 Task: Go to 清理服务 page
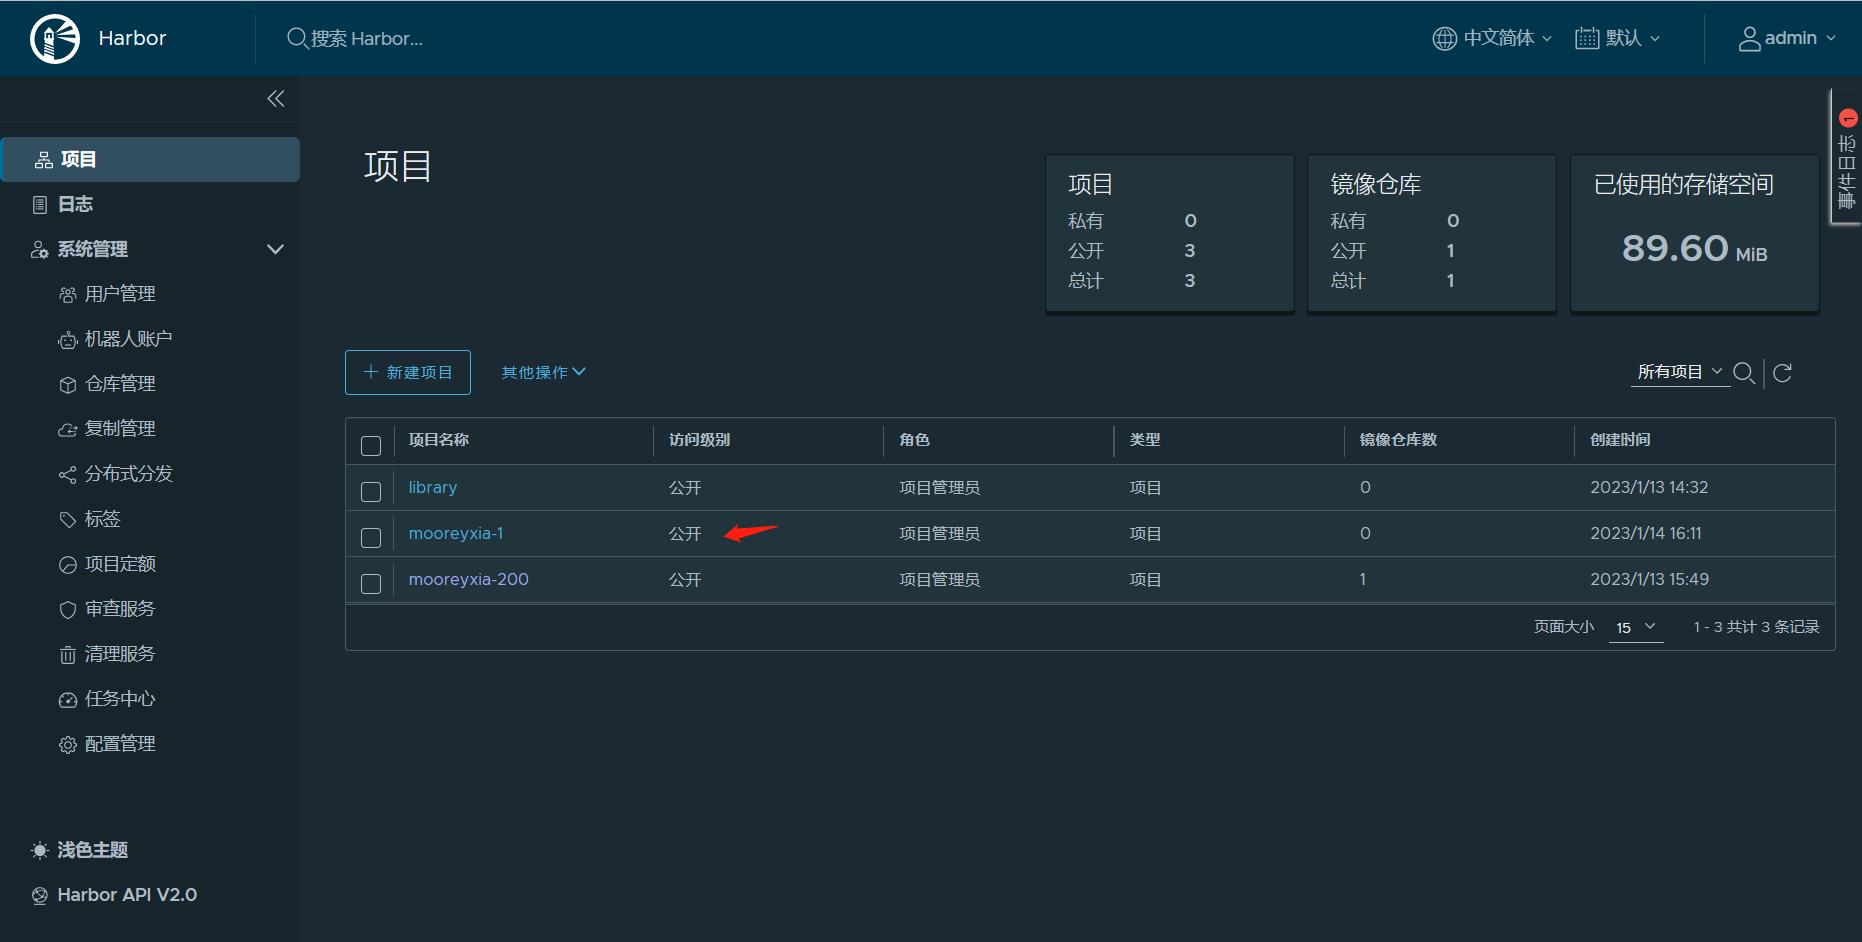point(120,654)
